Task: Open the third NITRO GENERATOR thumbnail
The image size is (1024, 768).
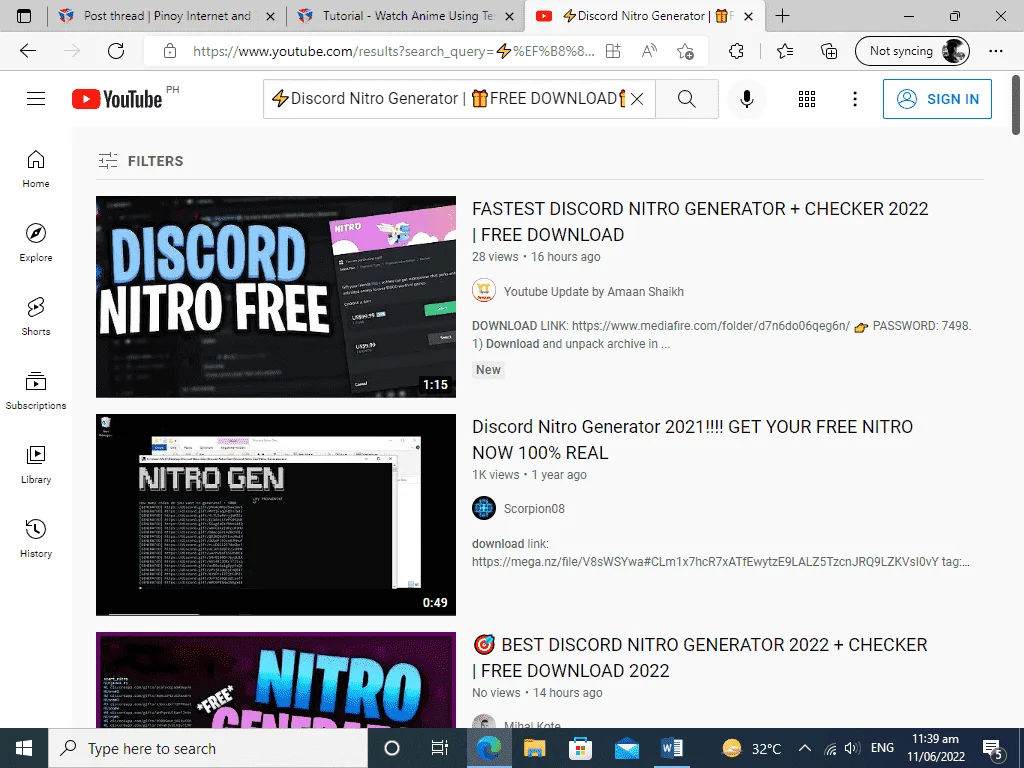Action: (x=276, y=680)
